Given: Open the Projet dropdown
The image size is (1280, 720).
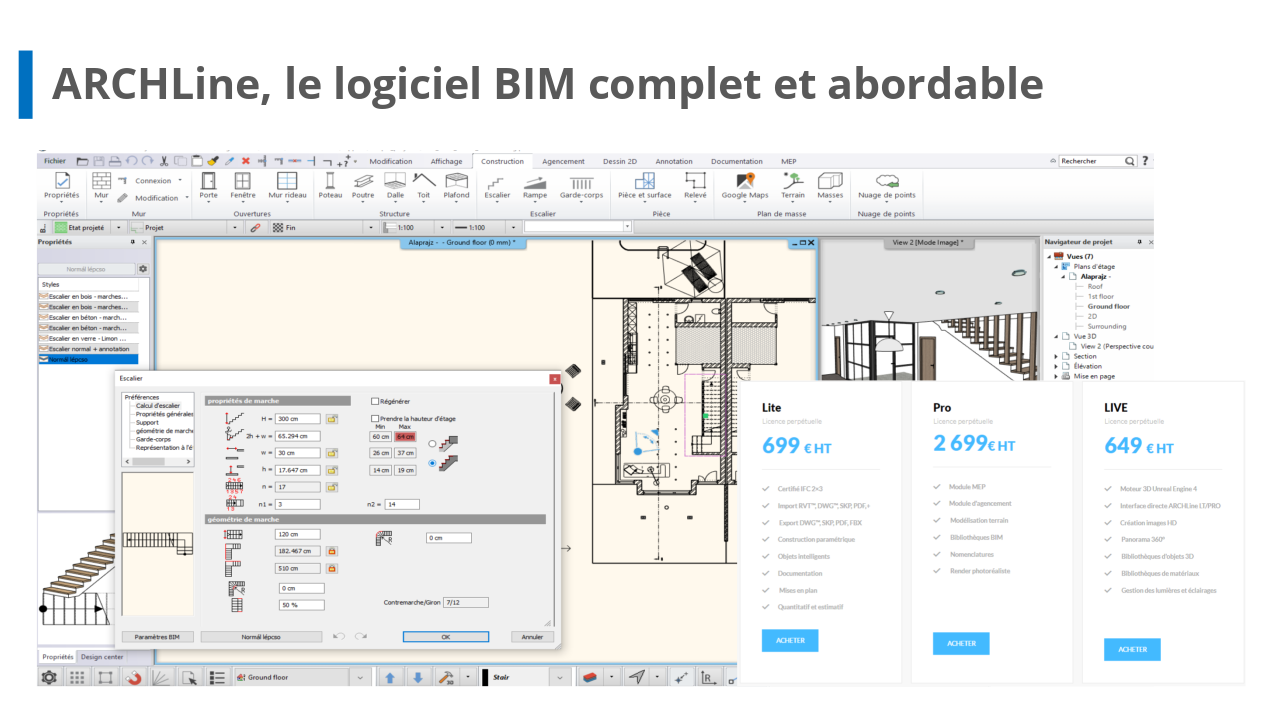Looking at the screenshot, I should point(236,227).
